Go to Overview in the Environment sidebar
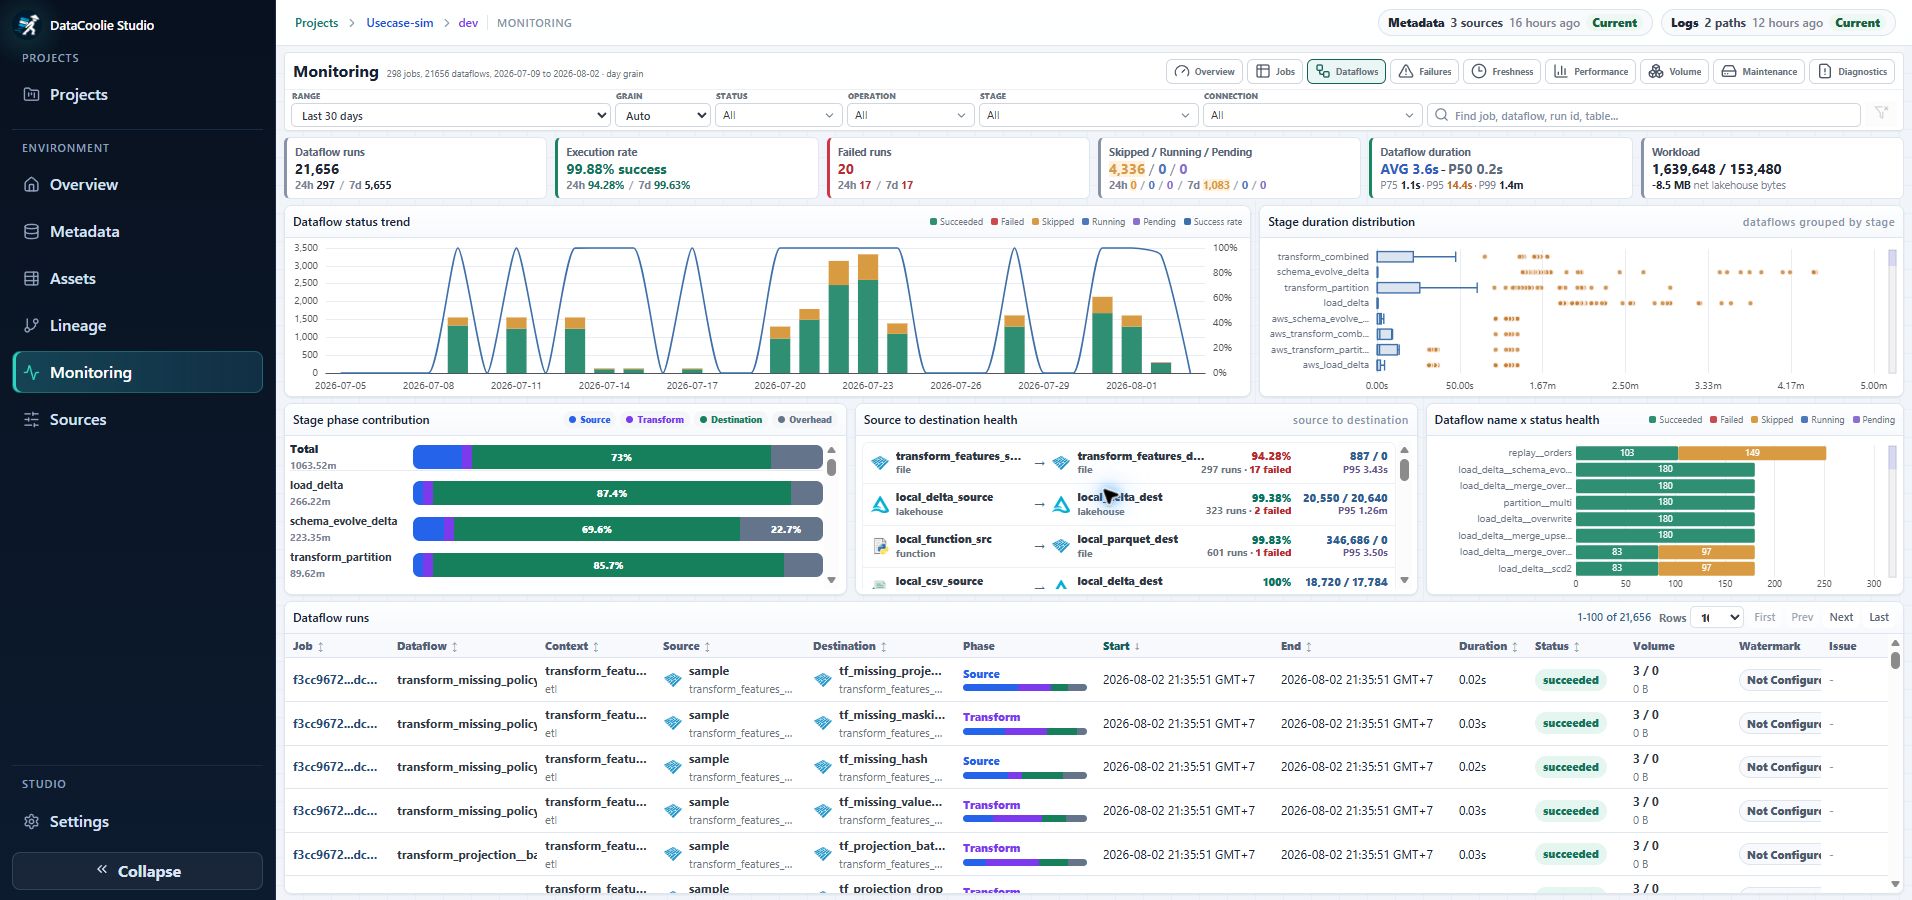Viewport: 1912px width, 900px height. click(x=137, y=185)
